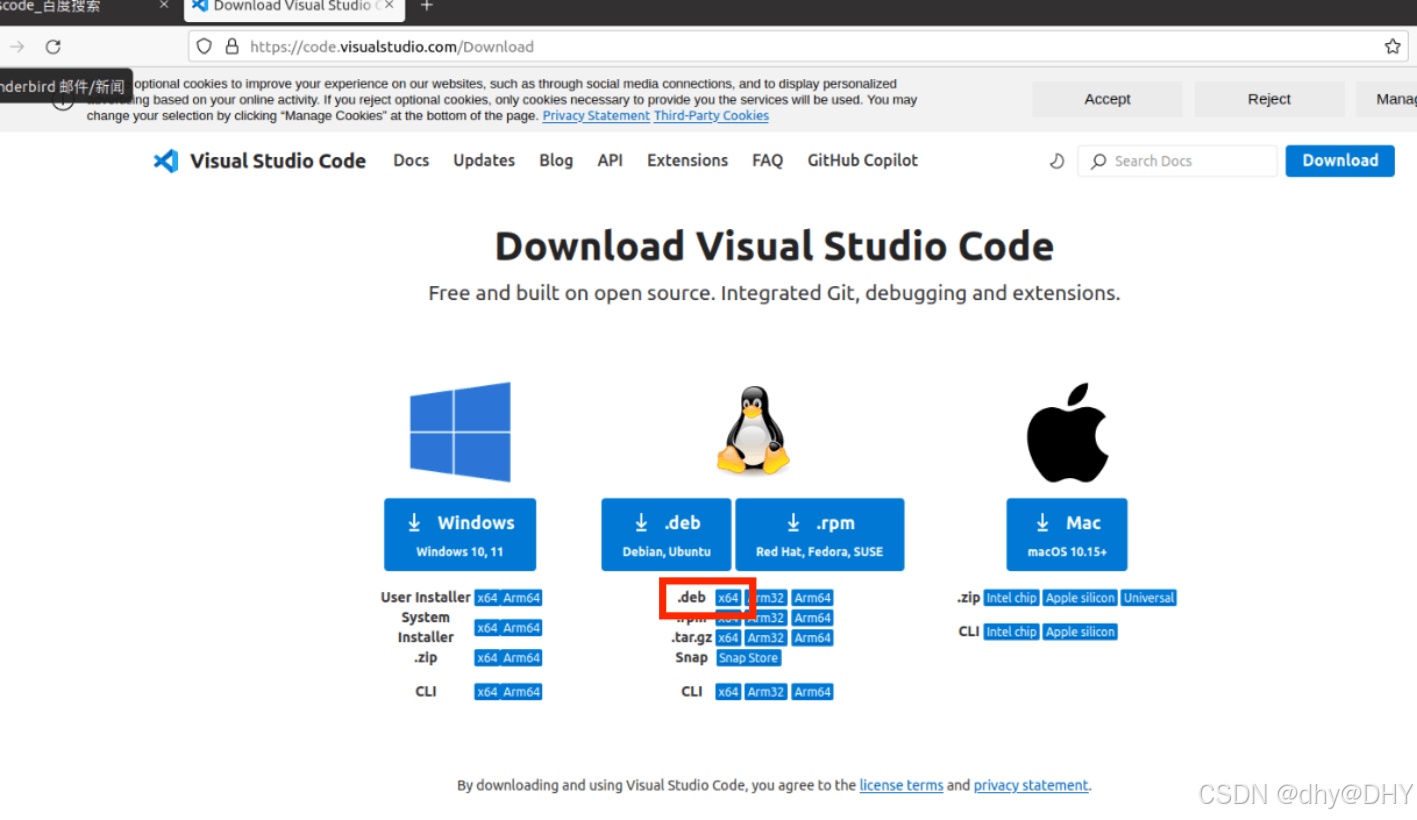The width and height of the screenshot is (1417, 820).
Task: Select Linux CLI Arm32 download
Action: tap(766, 692)
